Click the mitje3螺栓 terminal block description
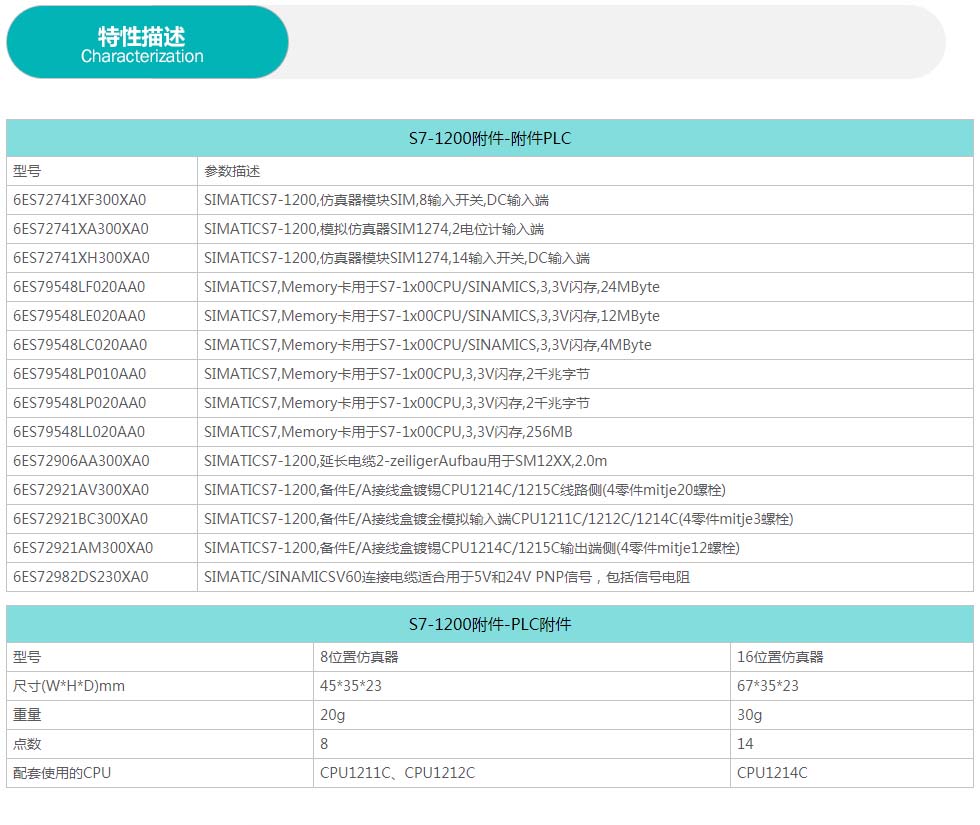The image size is (980, 825). [x=499, y=519]
